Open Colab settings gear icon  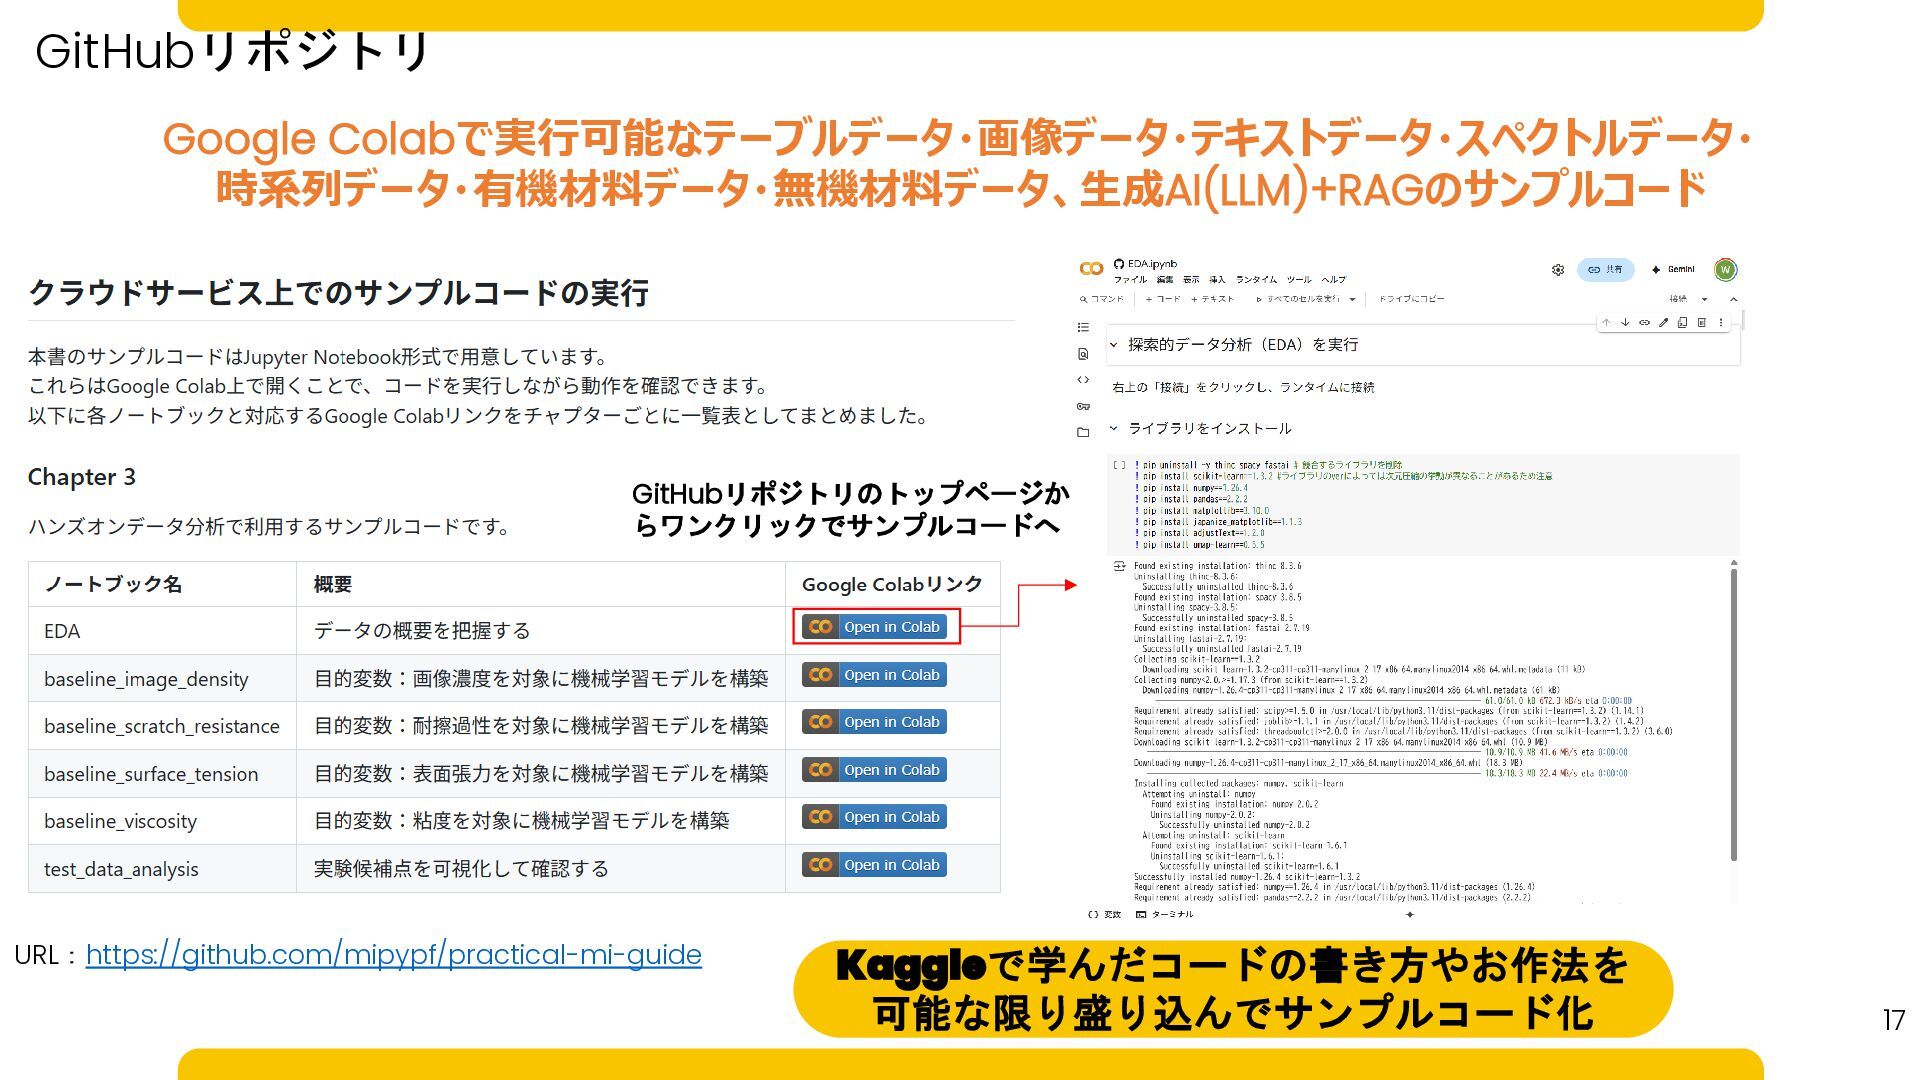(1558, 269)
